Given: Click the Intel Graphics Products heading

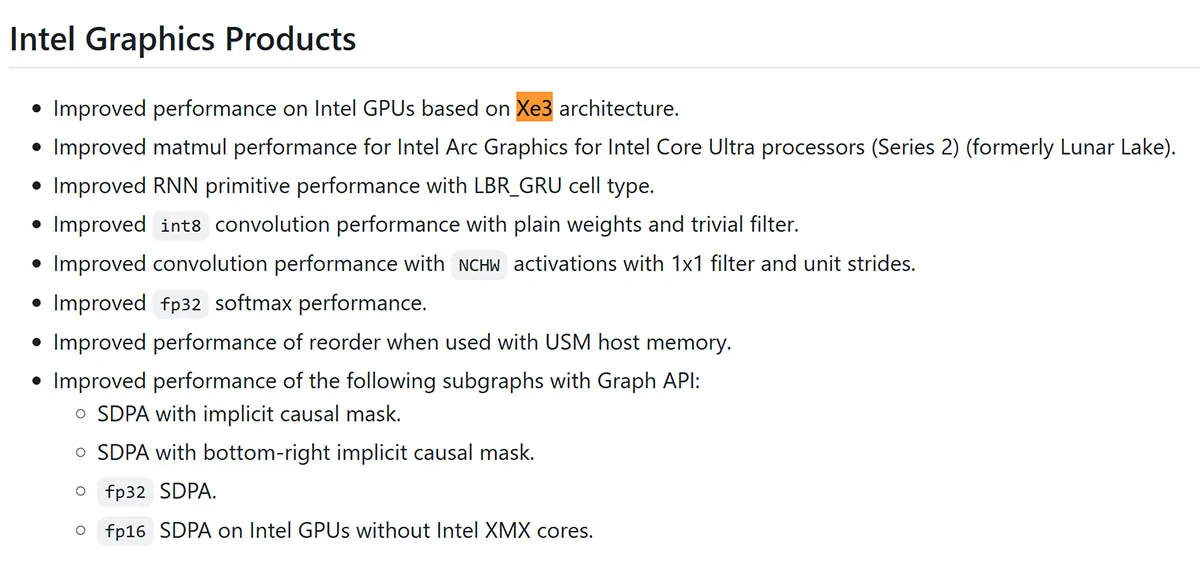Looking at the screenshot, I should [183, 39].
